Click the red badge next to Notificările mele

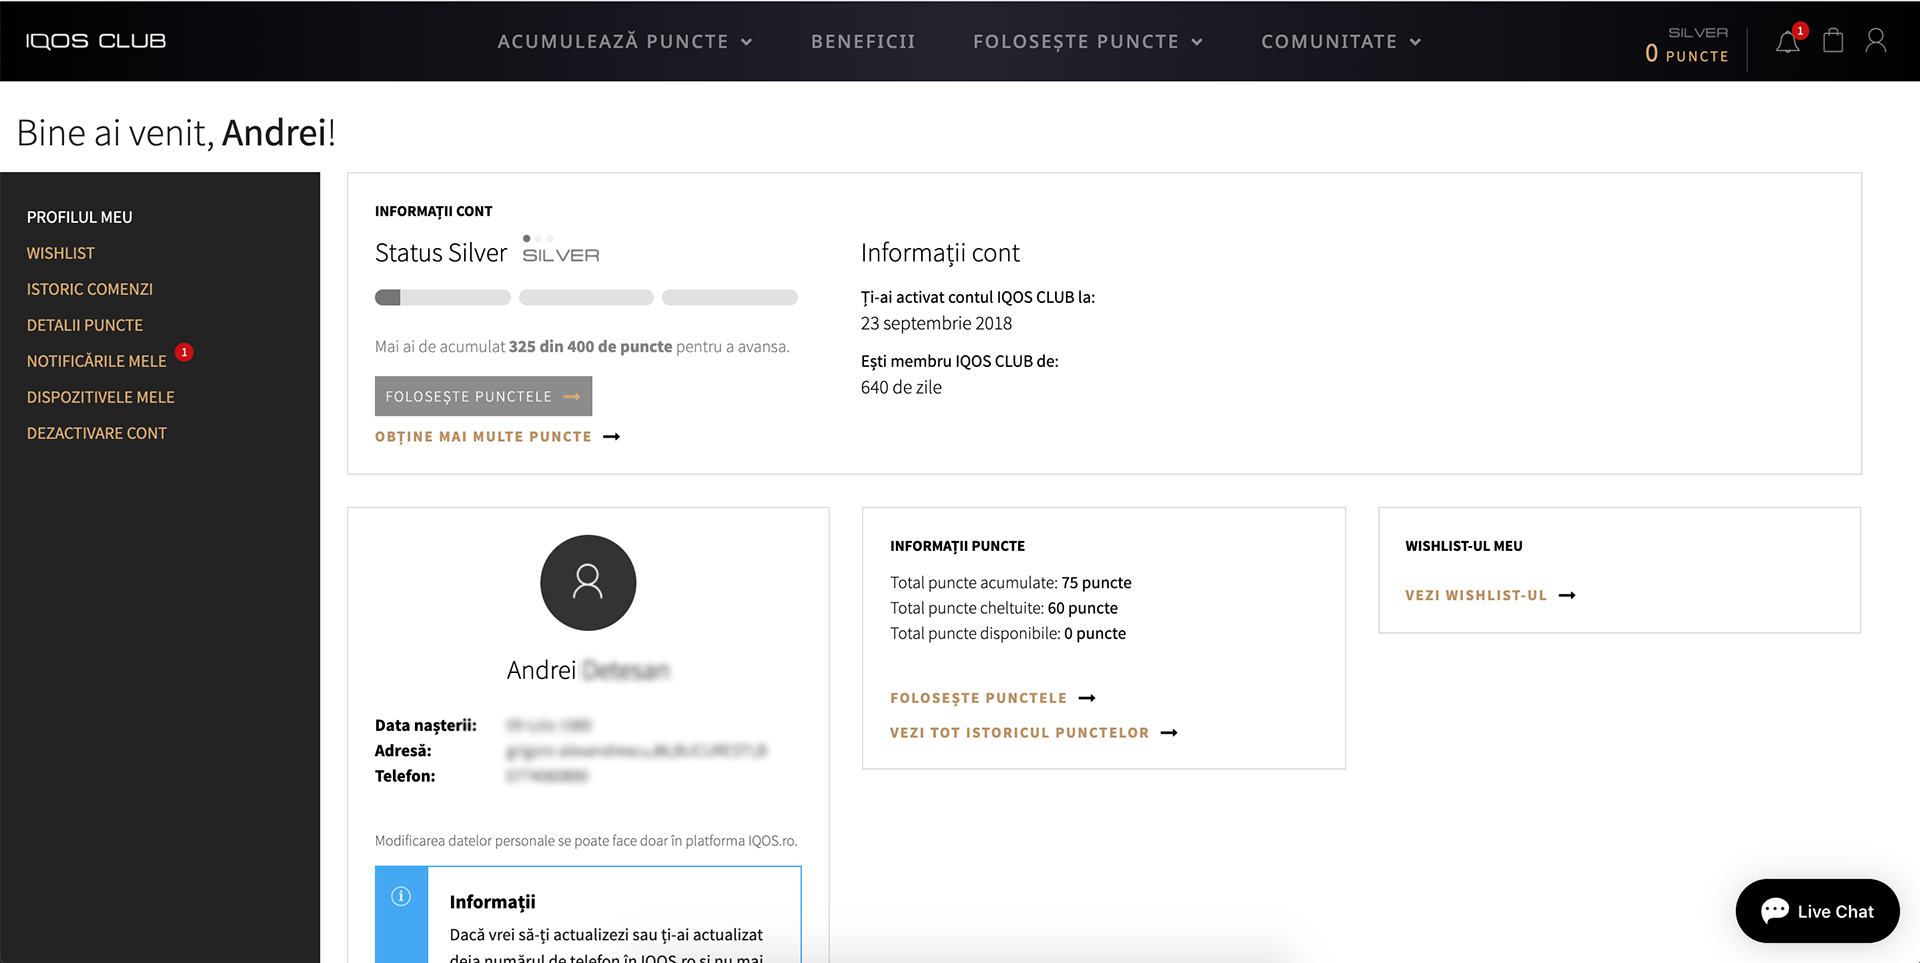(x=184, y=352)
